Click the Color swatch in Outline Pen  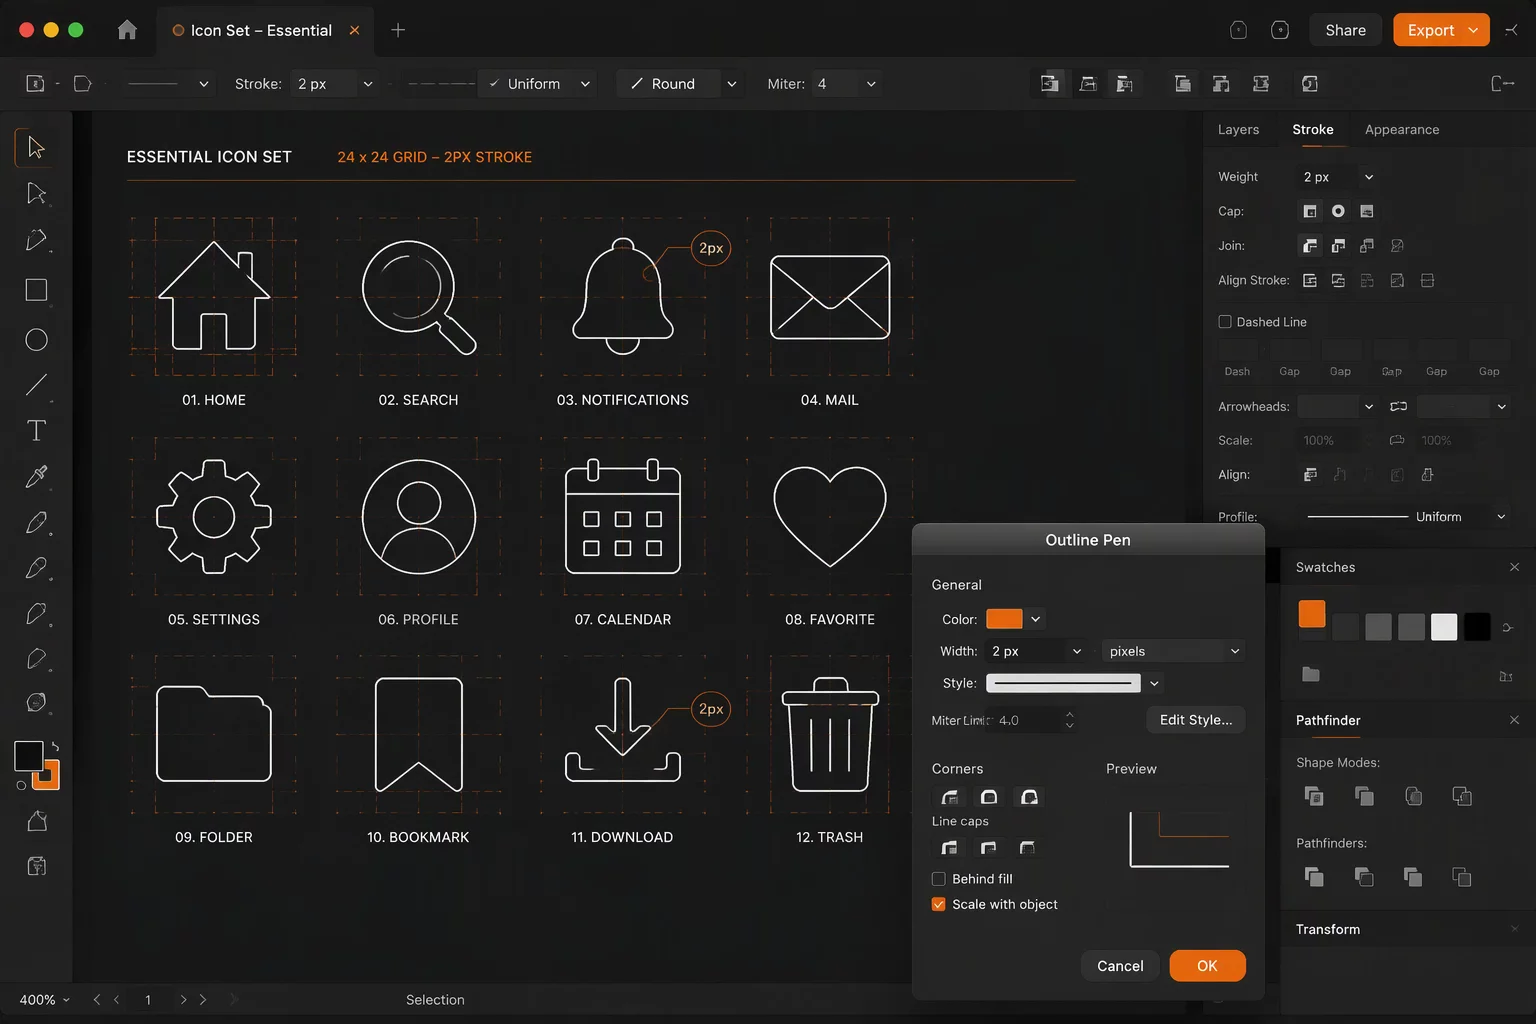[1004, 619]
